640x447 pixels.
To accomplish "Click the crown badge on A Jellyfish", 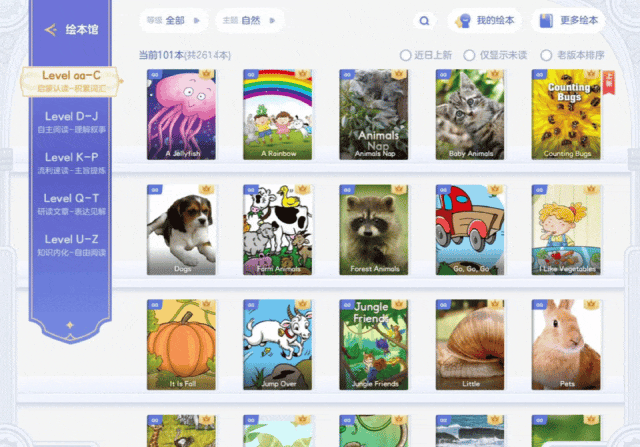I will [x=206, y=74].
